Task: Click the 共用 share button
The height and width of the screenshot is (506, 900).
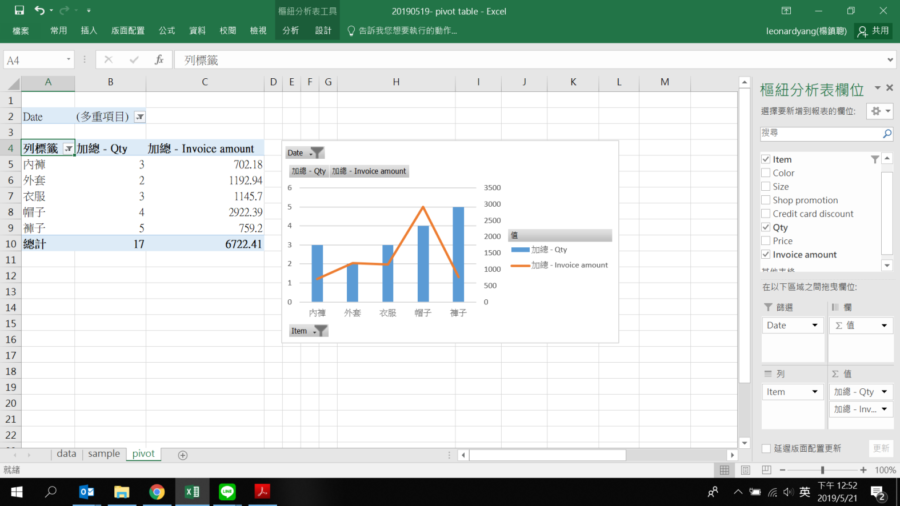Action: pos(873,31)
